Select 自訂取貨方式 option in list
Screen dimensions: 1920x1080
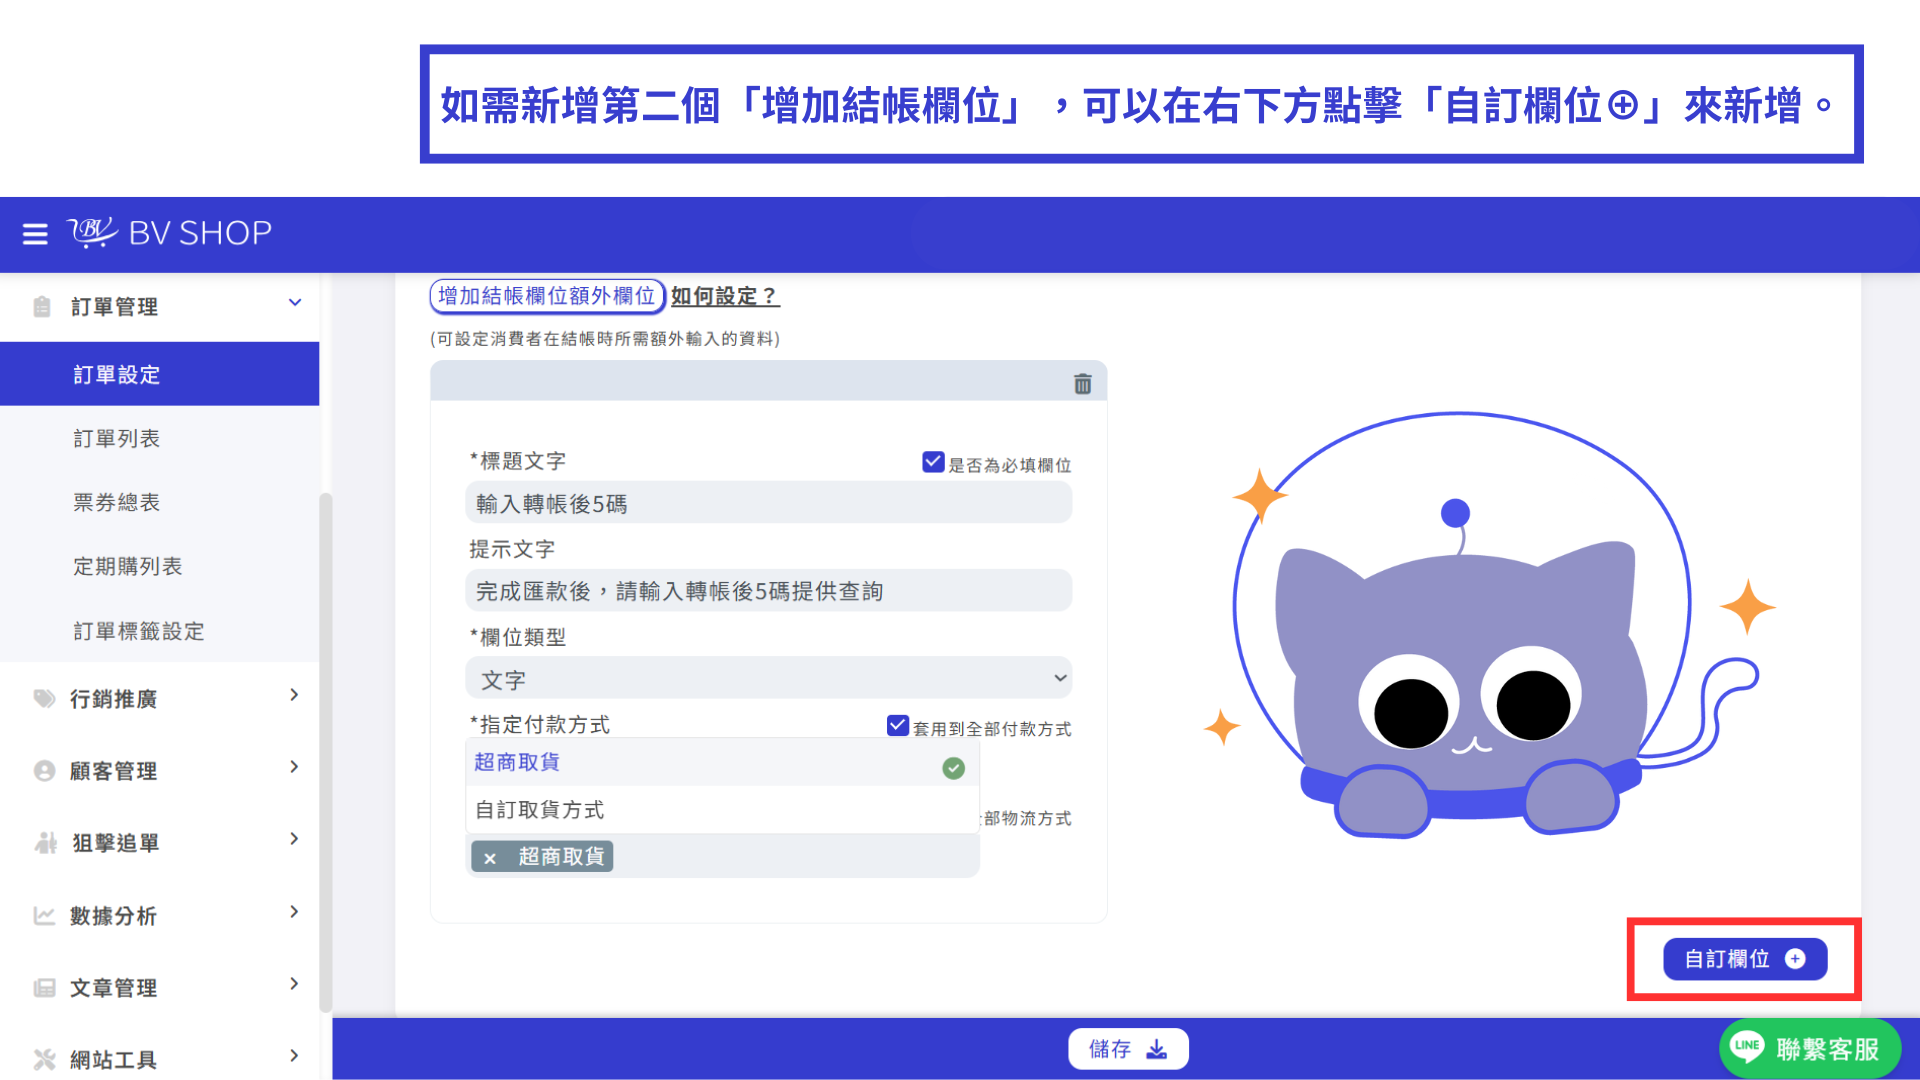722,810
